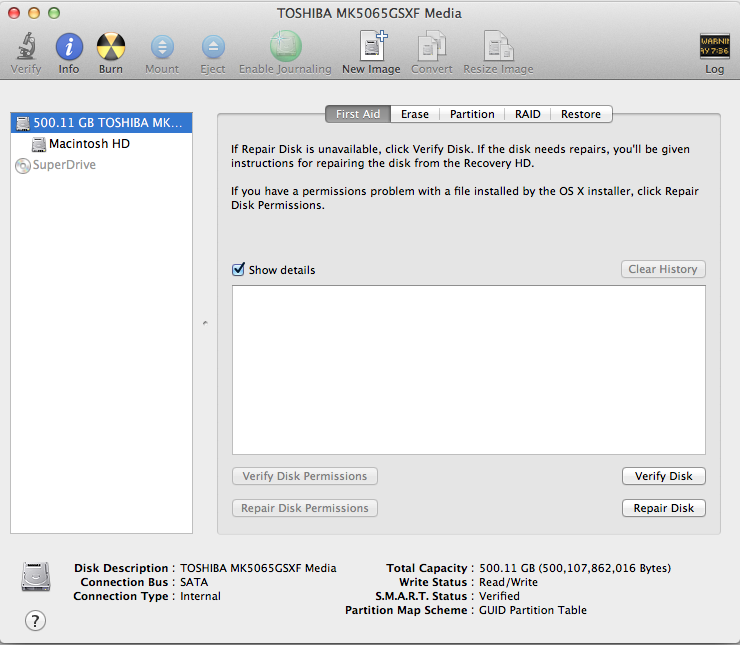Select SuperDrive in the sidebar
The height and width of the screenshot is (645, 740).
coord(64,165)
